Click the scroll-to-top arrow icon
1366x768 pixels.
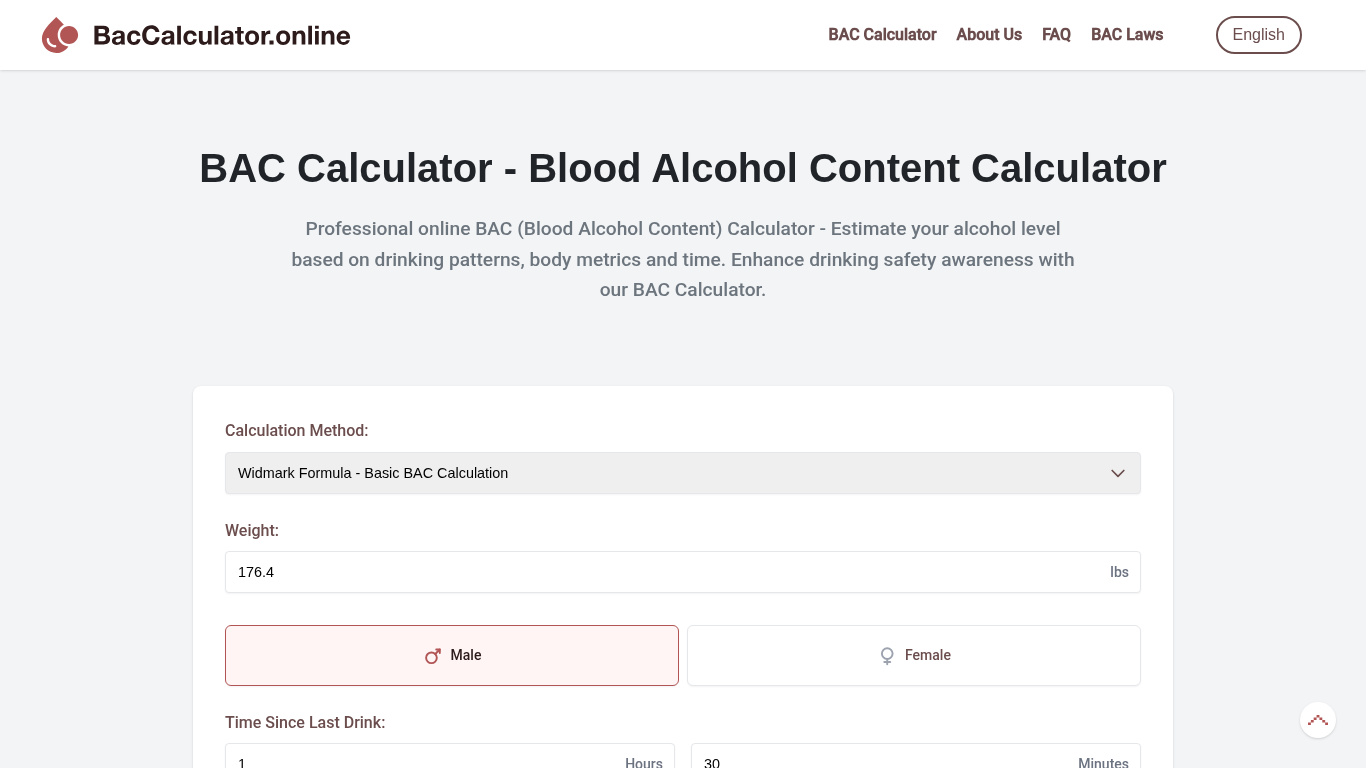(x=1317, y=719)
